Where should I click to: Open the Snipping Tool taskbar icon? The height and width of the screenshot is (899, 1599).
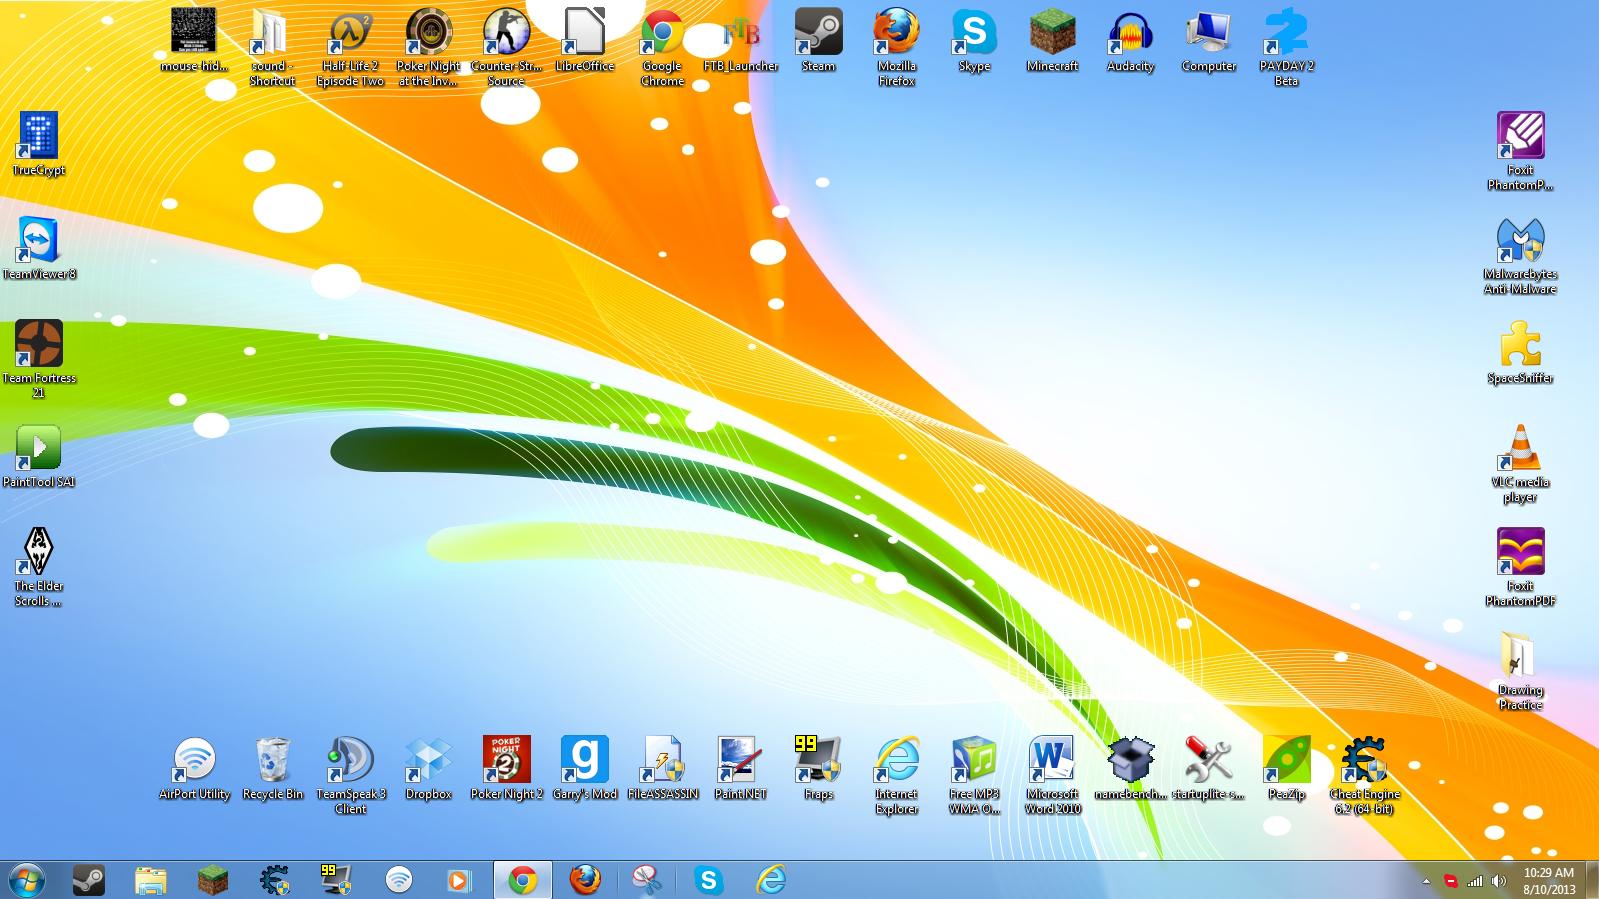(647, 880)
